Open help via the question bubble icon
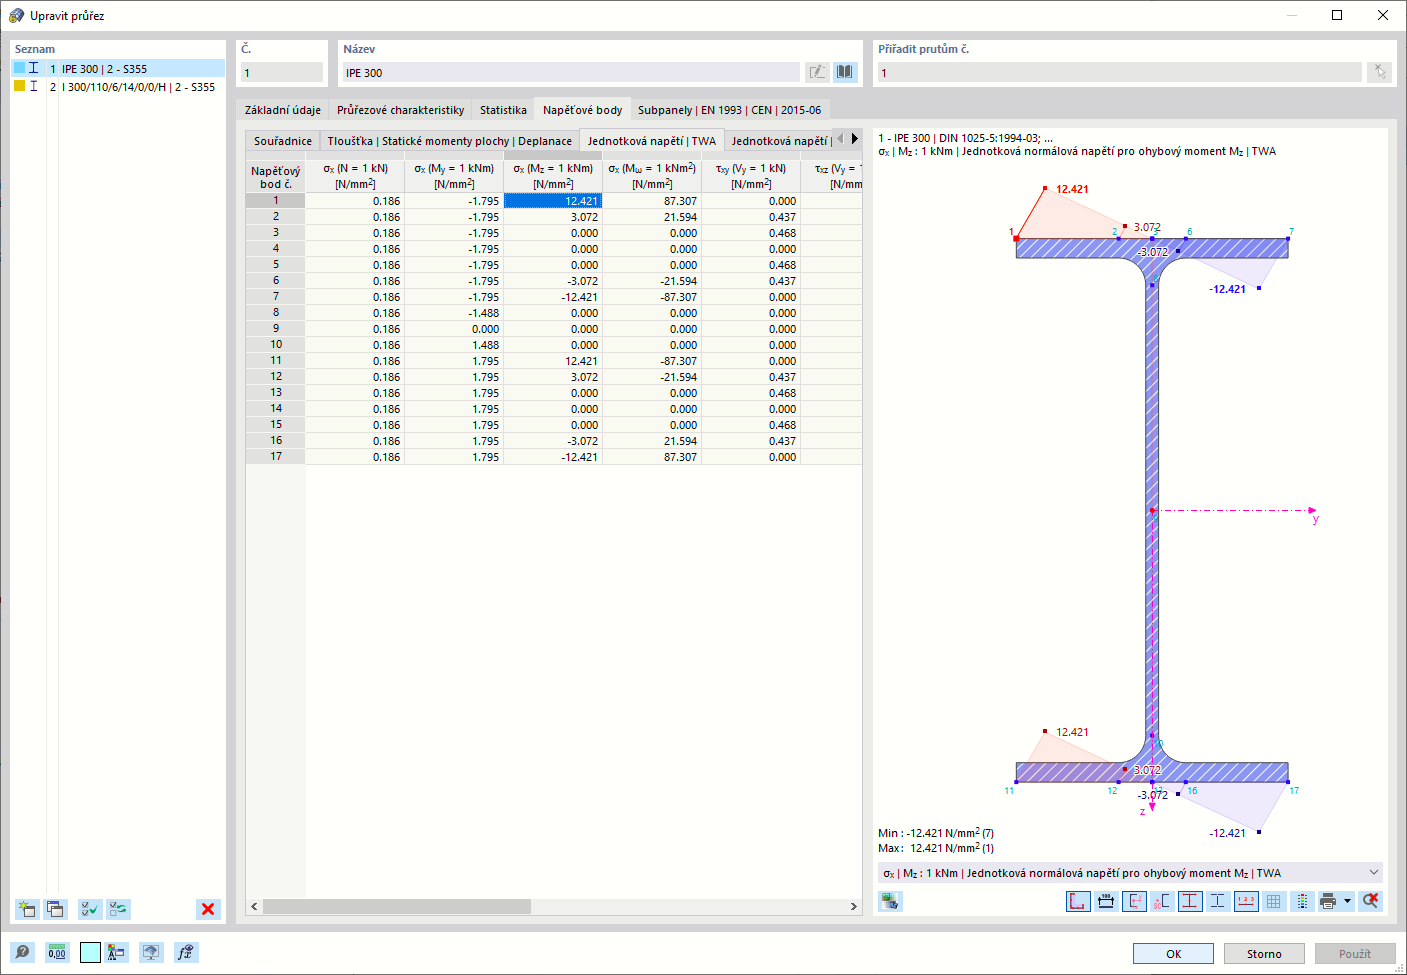This screenshot has height=975, width=1407. click(x=23, y=952)
